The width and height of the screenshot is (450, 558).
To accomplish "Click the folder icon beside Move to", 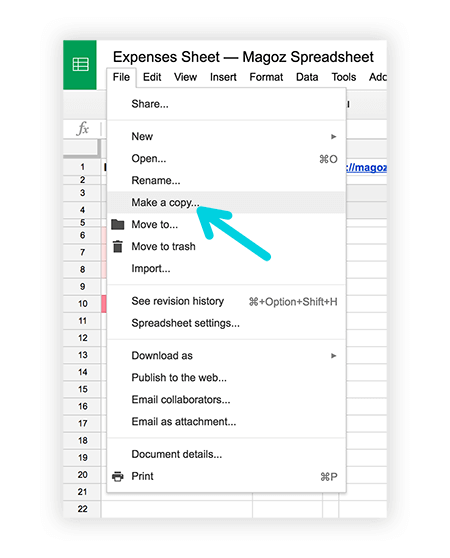I will pos(118,225).
